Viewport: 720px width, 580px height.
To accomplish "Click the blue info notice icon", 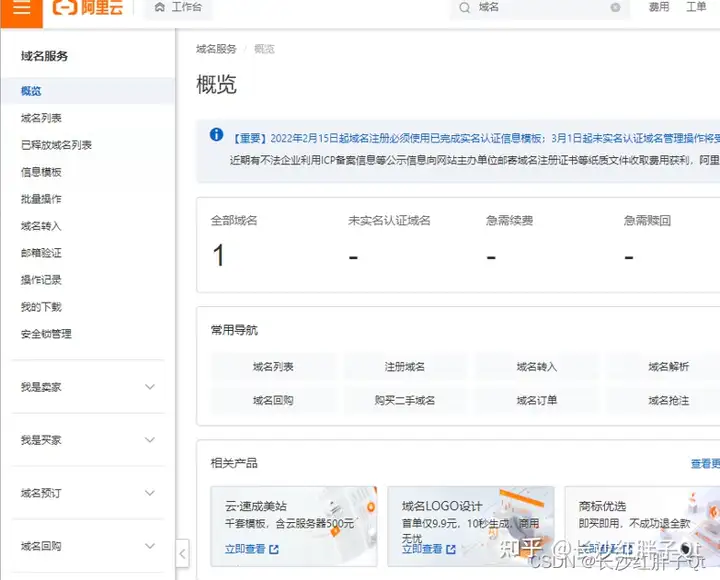I will pos(216,135).
